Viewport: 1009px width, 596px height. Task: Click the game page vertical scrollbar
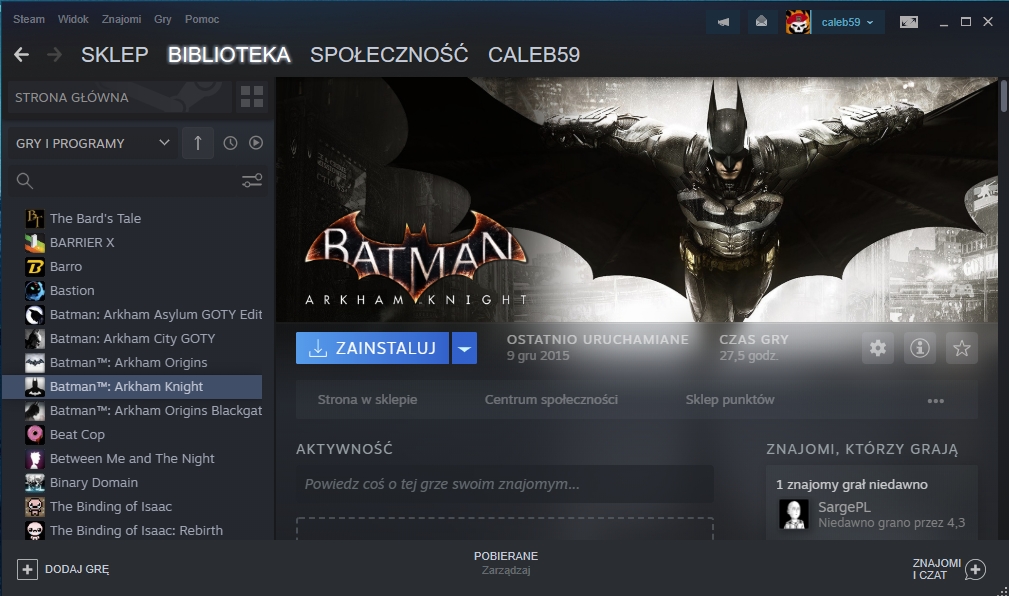1004,97
